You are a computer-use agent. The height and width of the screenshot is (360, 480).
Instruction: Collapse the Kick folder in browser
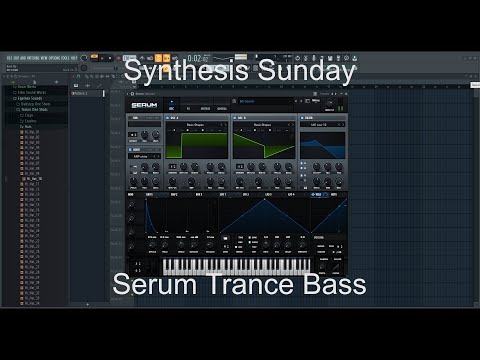click(x=26, y=127)
